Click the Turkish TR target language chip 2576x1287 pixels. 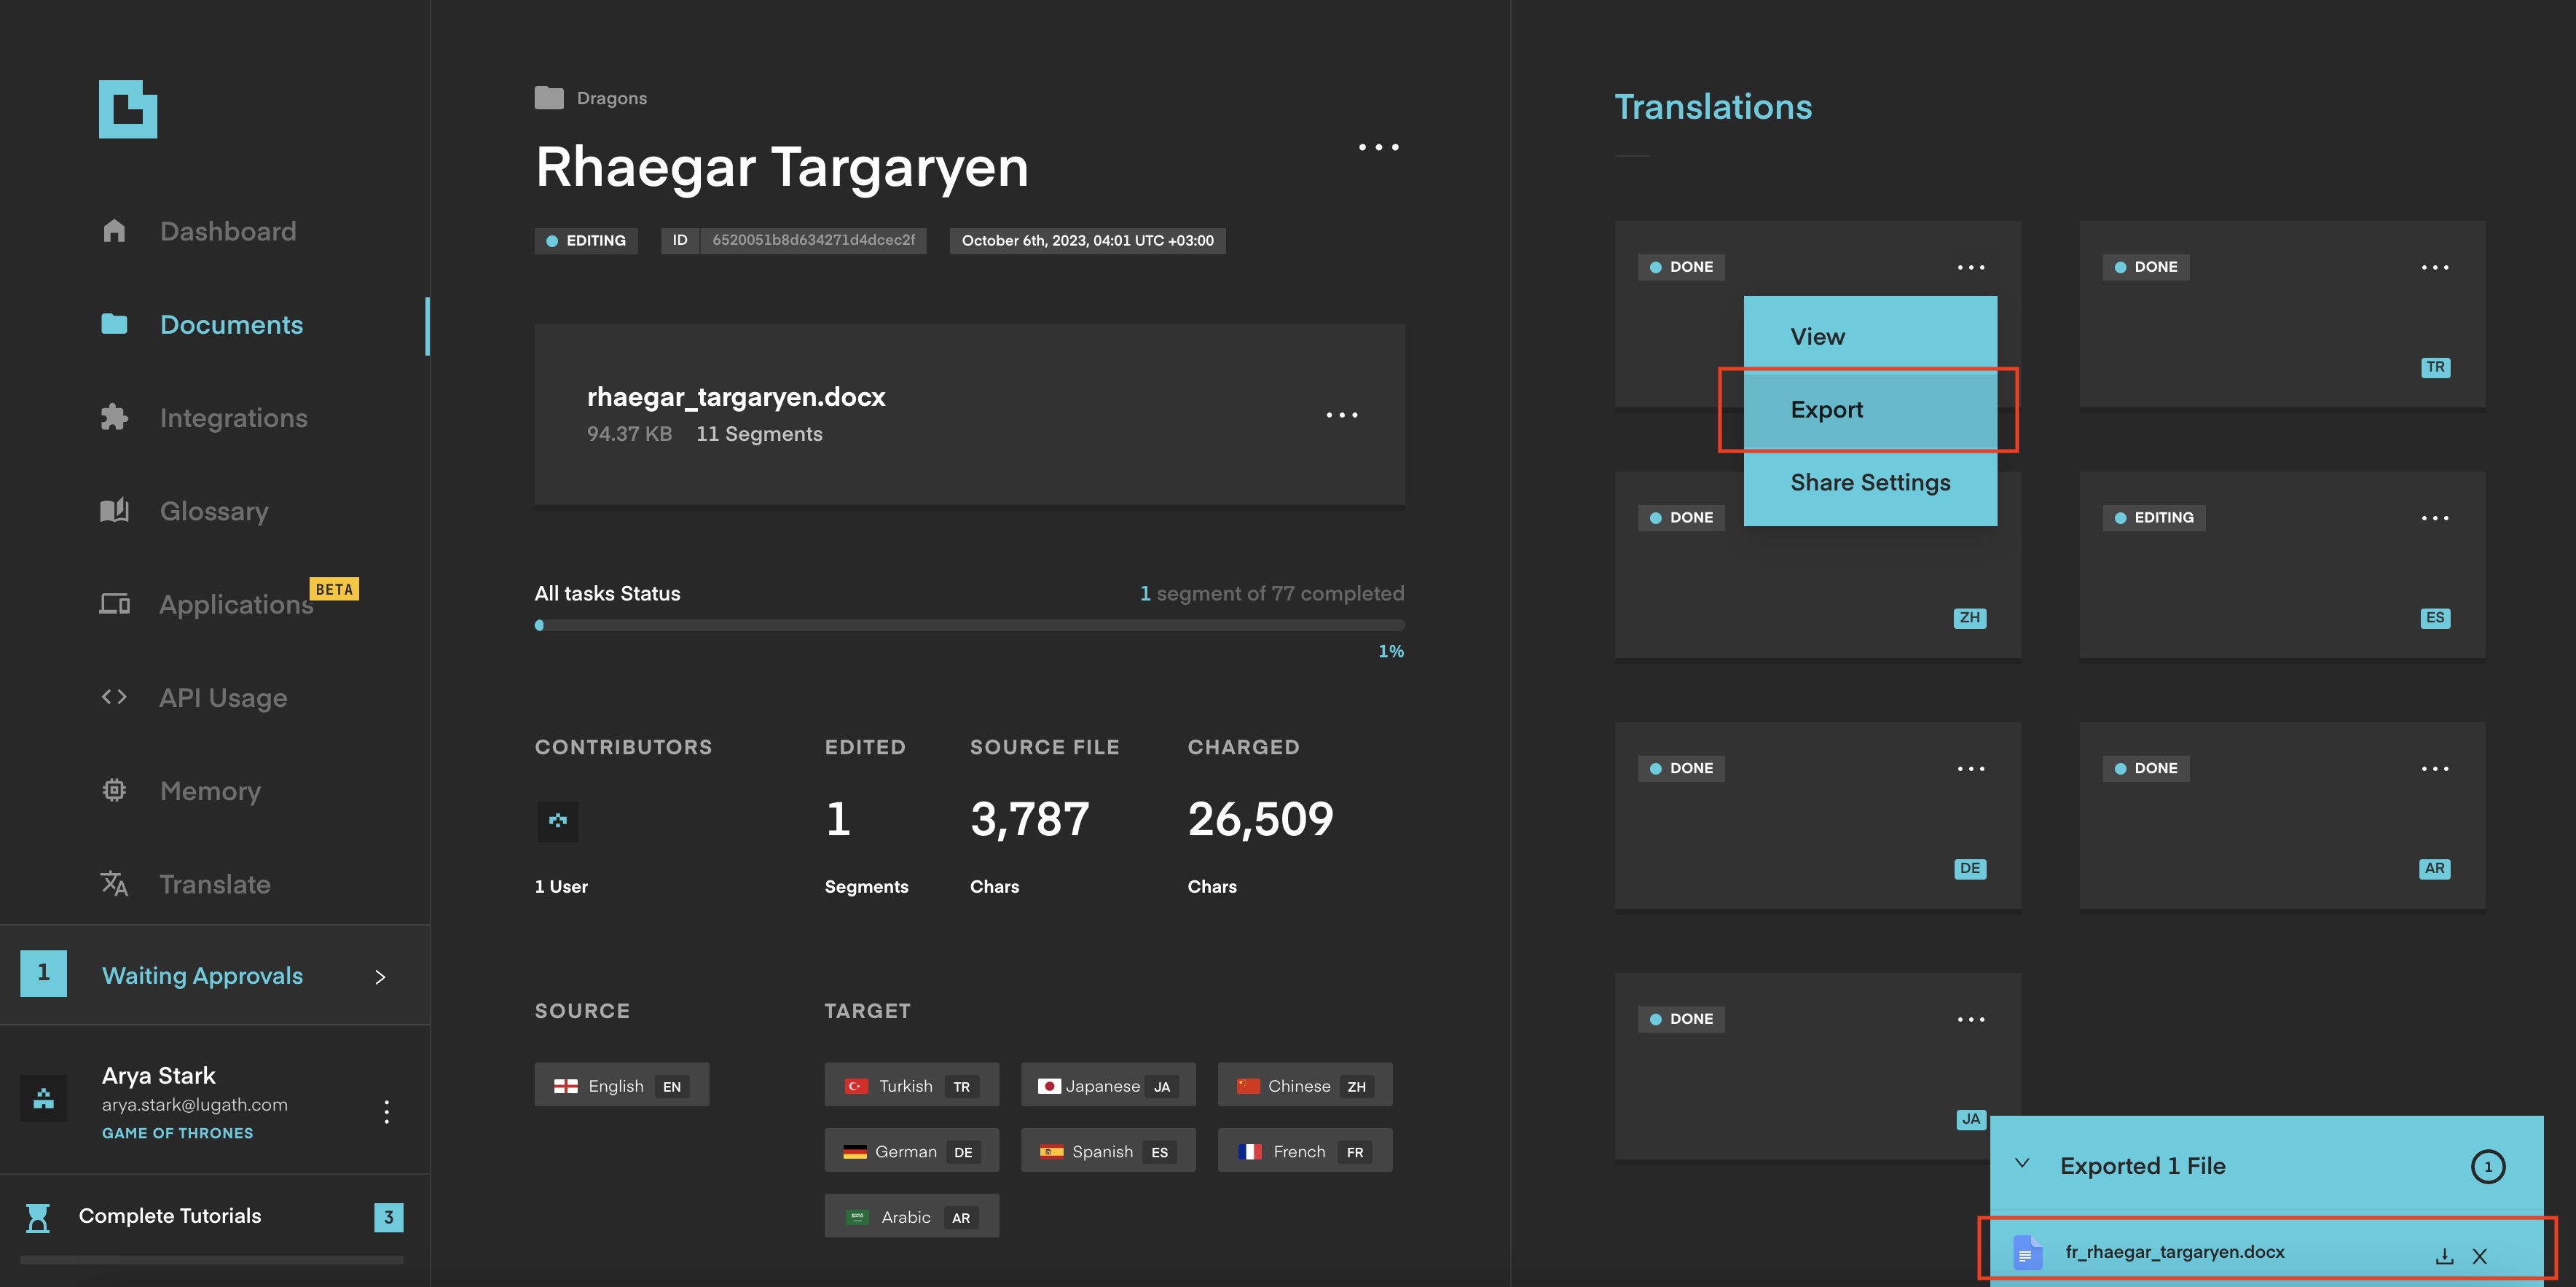(911, 1085)
